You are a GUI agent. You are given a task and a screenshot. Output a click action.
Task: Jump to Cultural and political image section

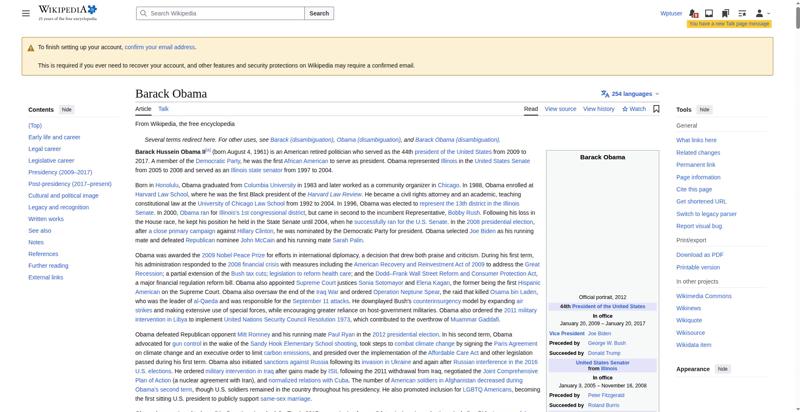pyautogui.click(x=63, y=196)
